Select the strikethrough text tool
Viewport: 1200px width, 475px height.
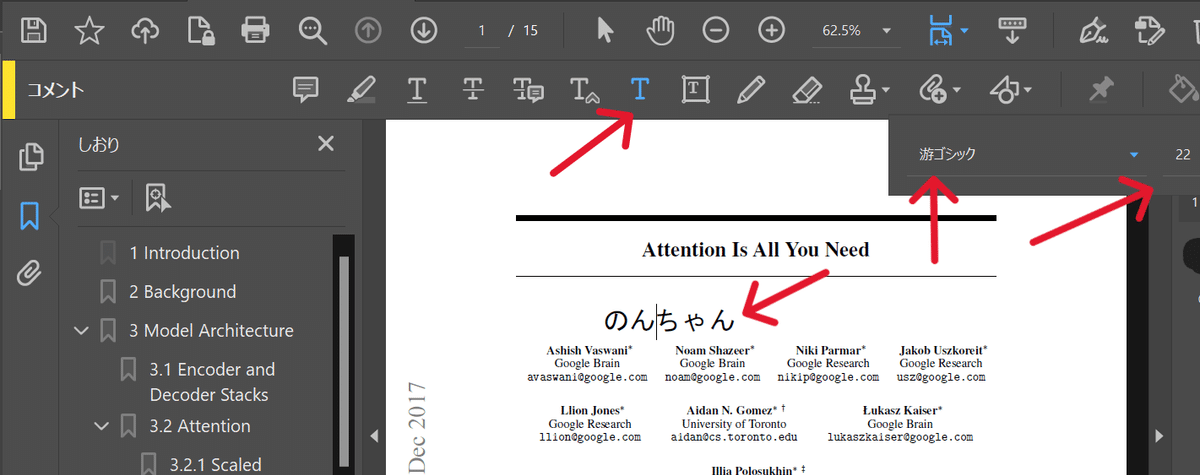474,90
